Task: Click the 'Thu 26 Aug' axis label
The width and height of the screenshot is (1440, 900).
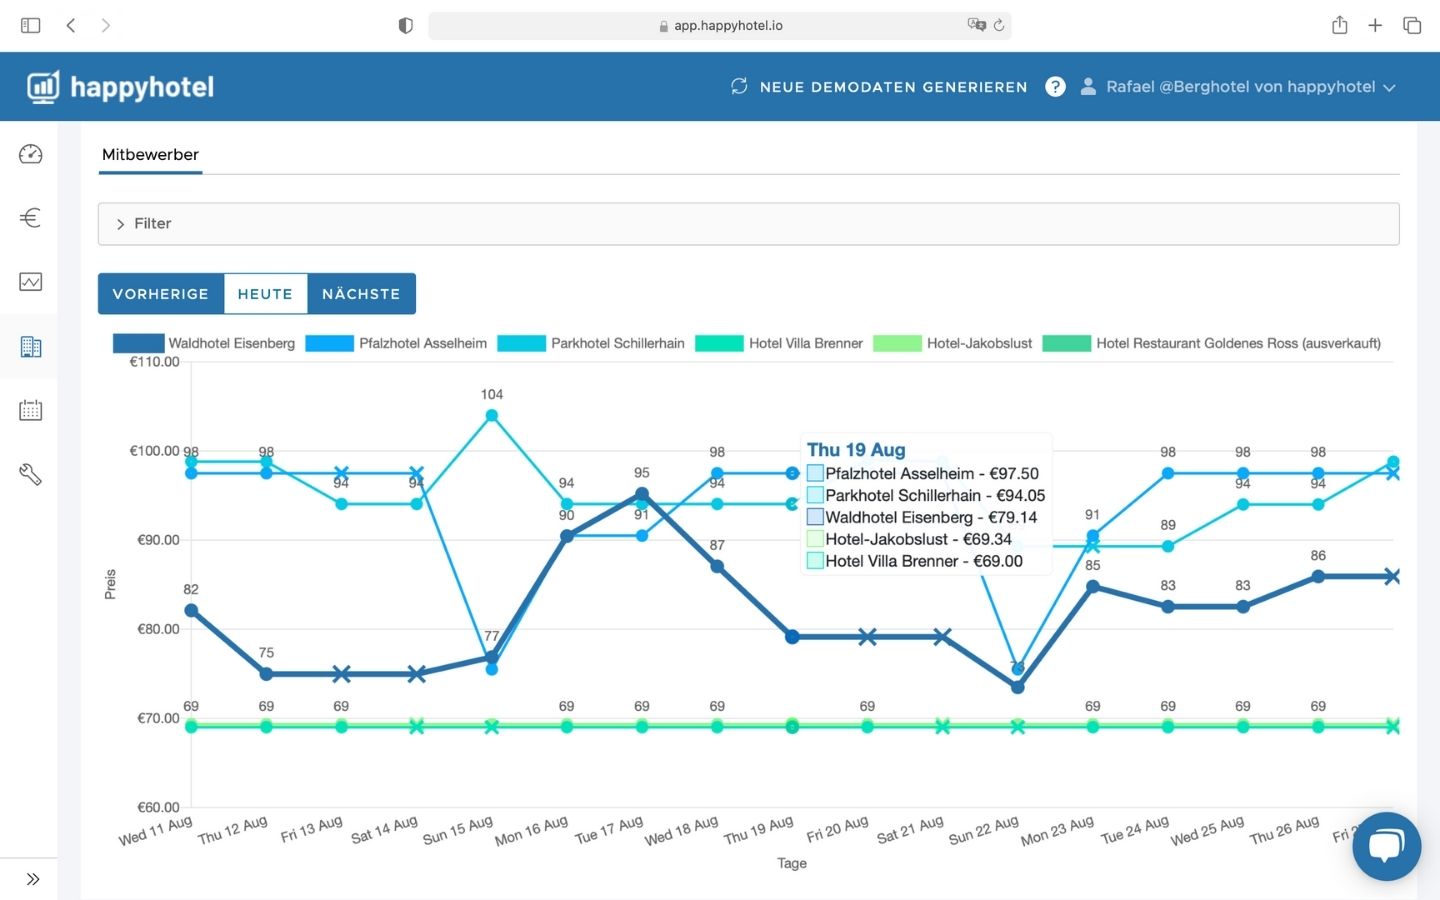Action: [1284, 831]
